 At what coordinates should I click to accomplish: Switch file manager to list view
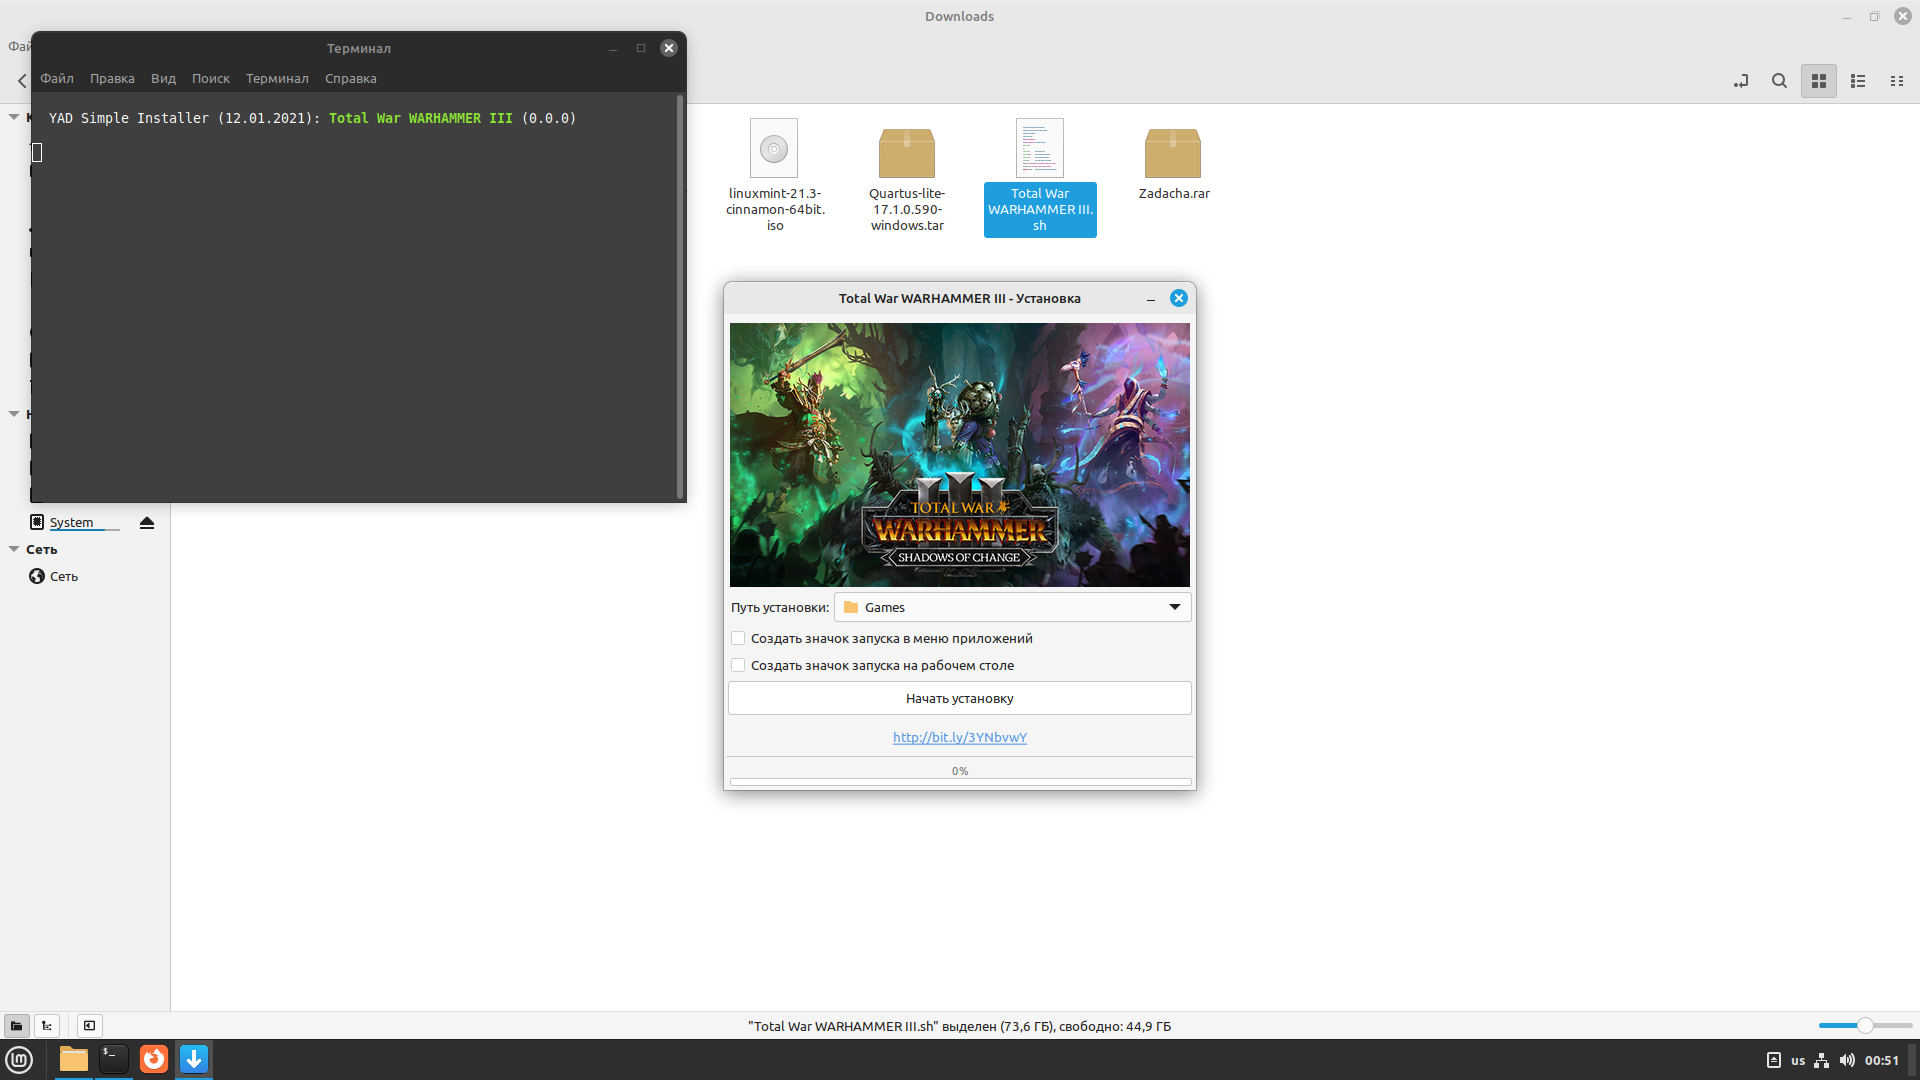coord(1857,81)
